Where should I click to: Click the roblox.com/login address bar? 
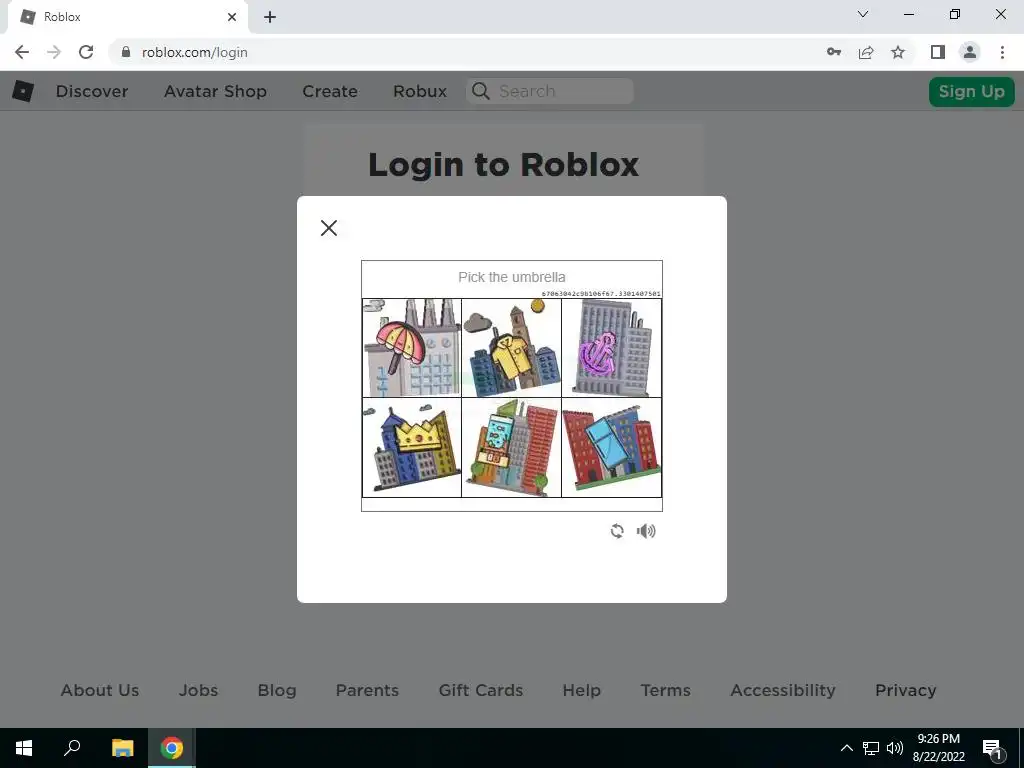(x=195, y=52)
